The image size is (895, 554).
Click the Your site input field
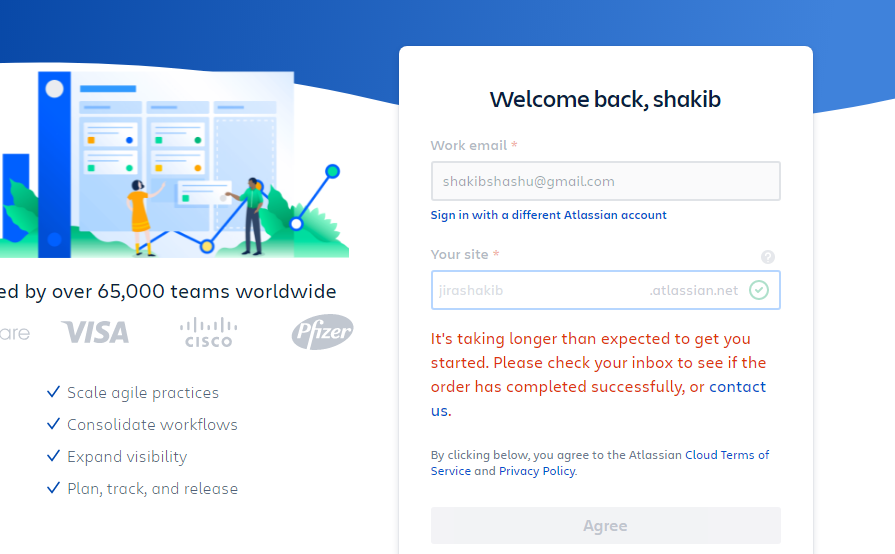(540, 290)
